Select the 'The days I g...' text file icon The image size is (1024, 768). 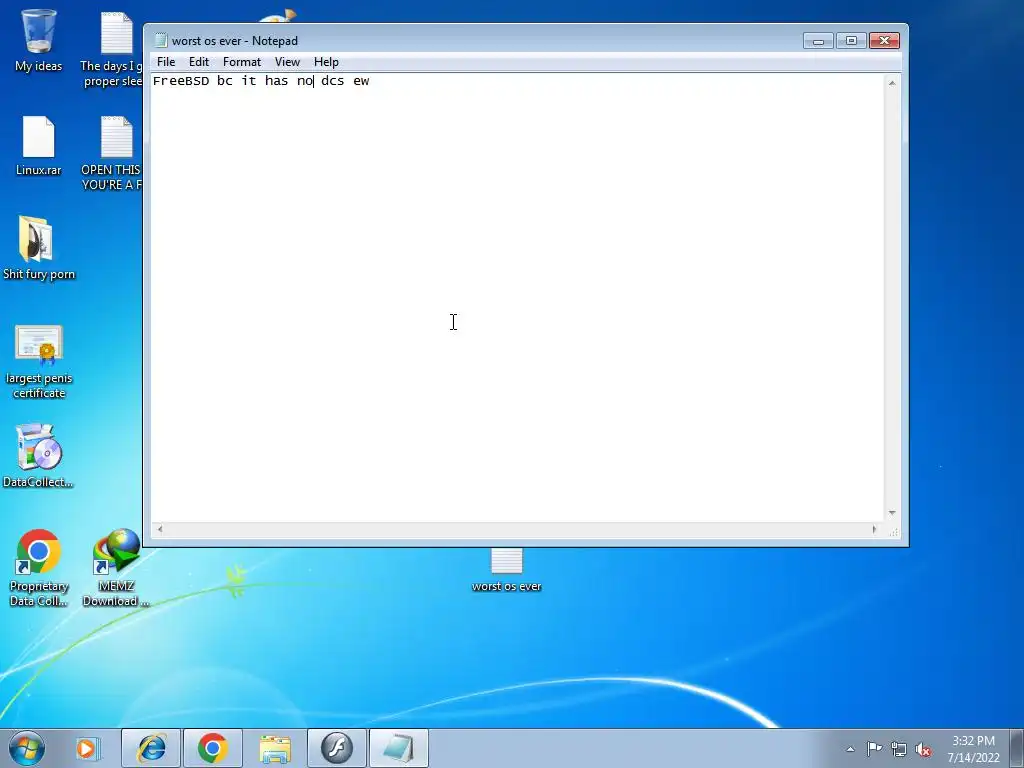[x=112, y=49]
